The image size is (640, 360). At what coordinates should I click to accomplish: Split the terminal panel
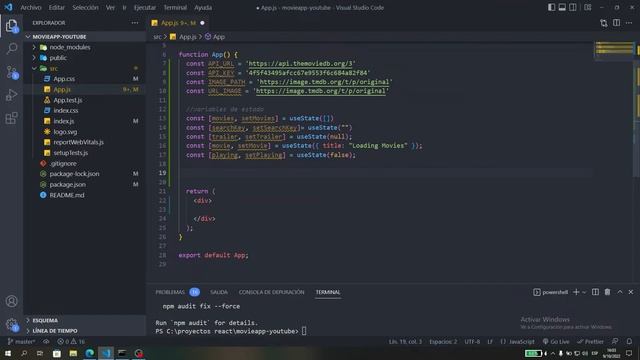pyautogui.click(x=595, y=292)
